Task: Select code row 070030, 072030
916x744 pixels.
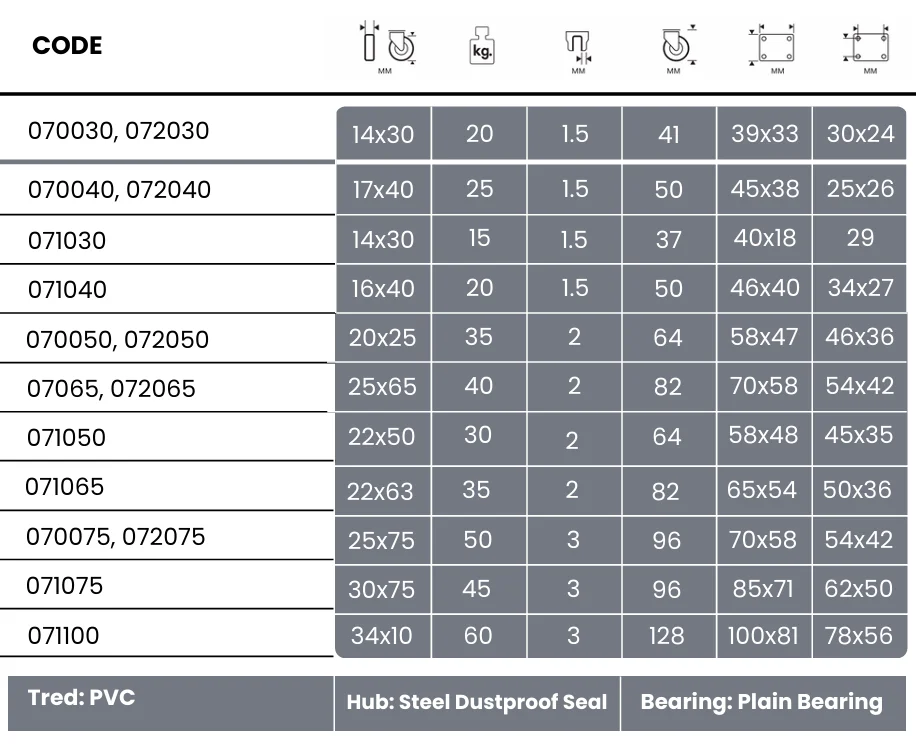Action: tap(119, 131)
